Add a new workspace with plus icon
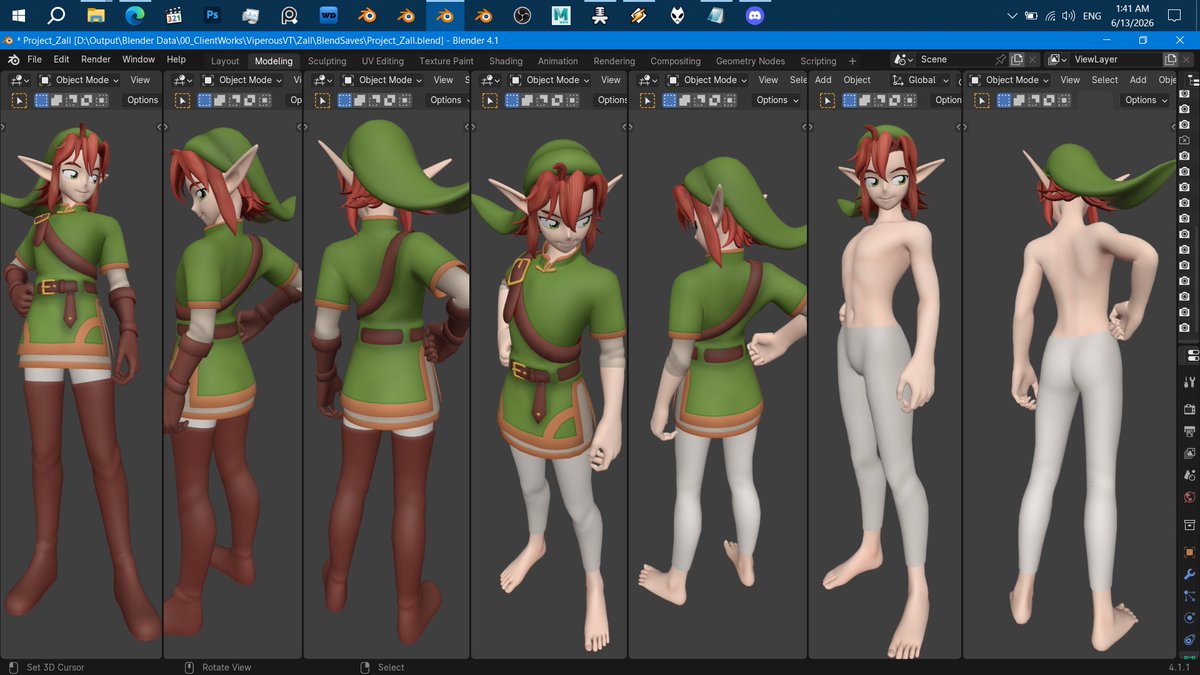Viewport: 1200px width, 675px height. click(852, 61)
